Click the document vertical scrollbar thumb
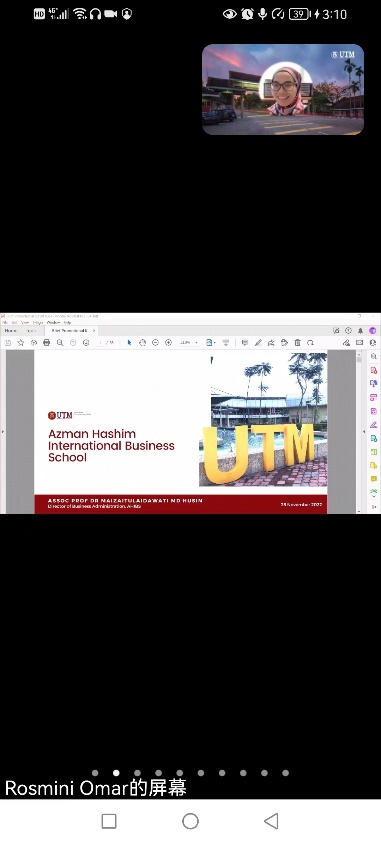 point(358,360)
